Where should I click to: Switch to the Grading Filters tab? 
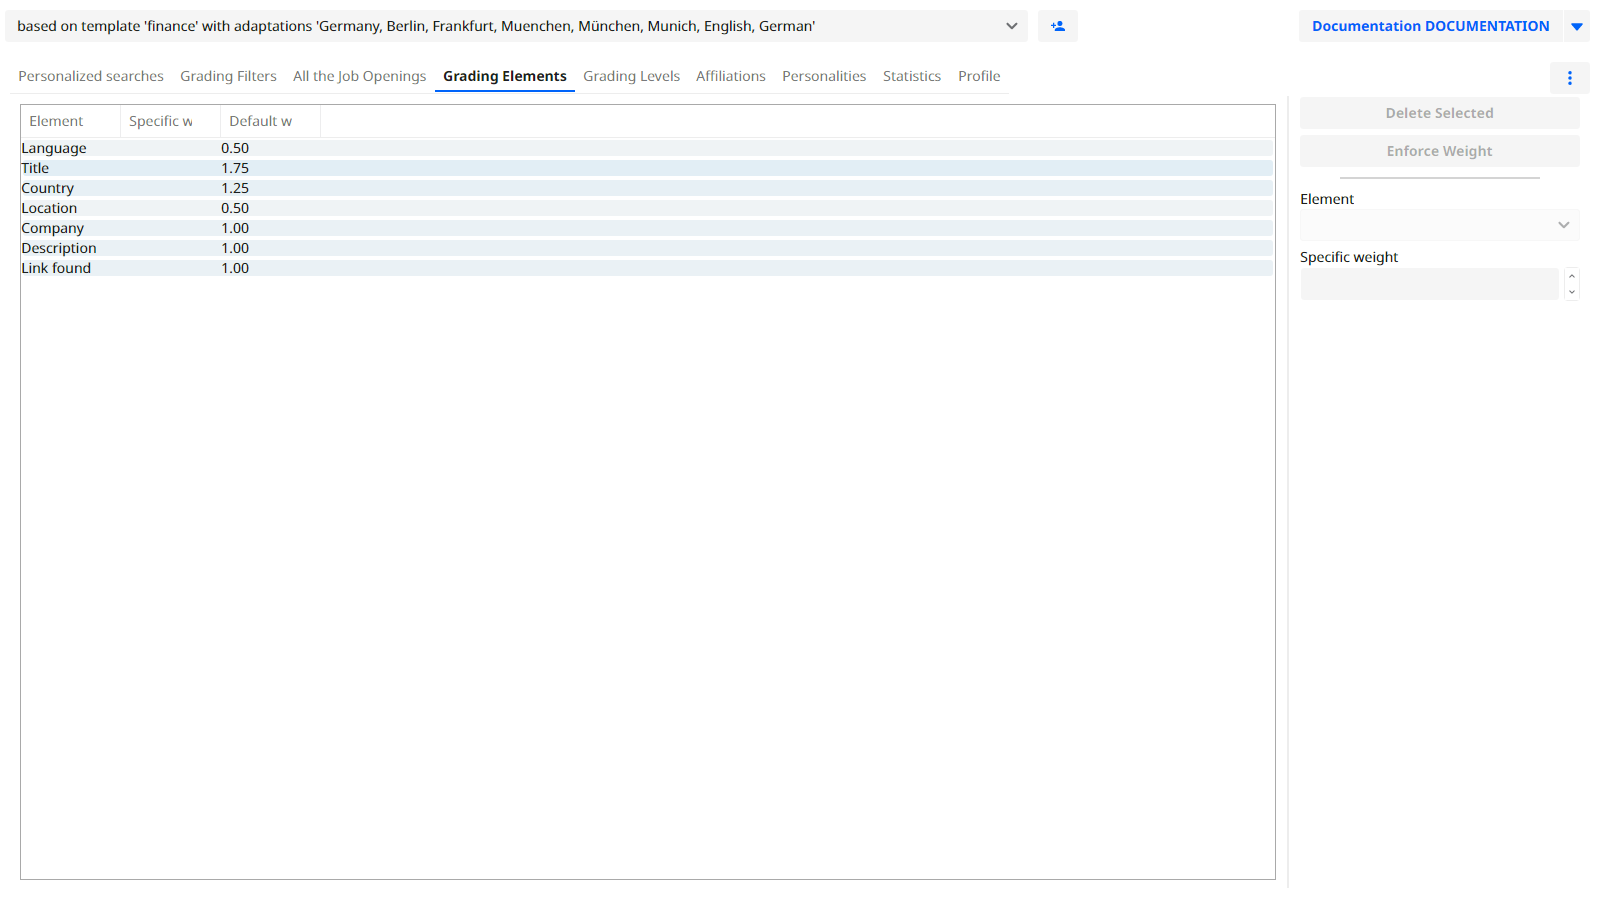coord(228,76)
